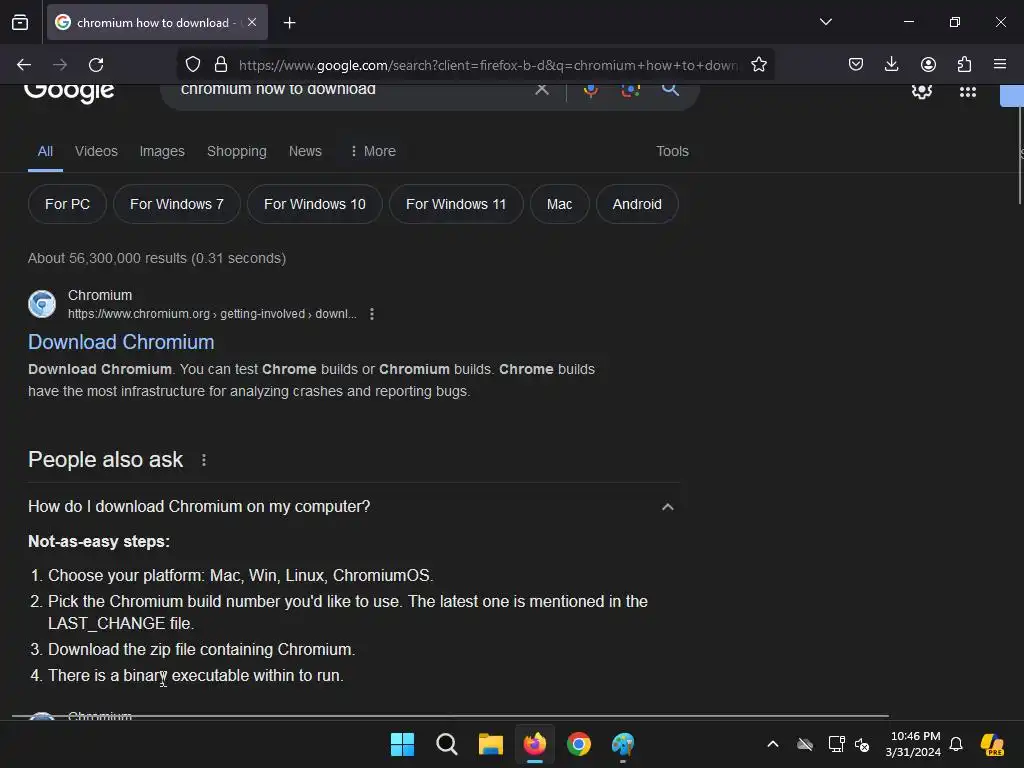Open the Download Chromium result link

(x=121, y=342)
